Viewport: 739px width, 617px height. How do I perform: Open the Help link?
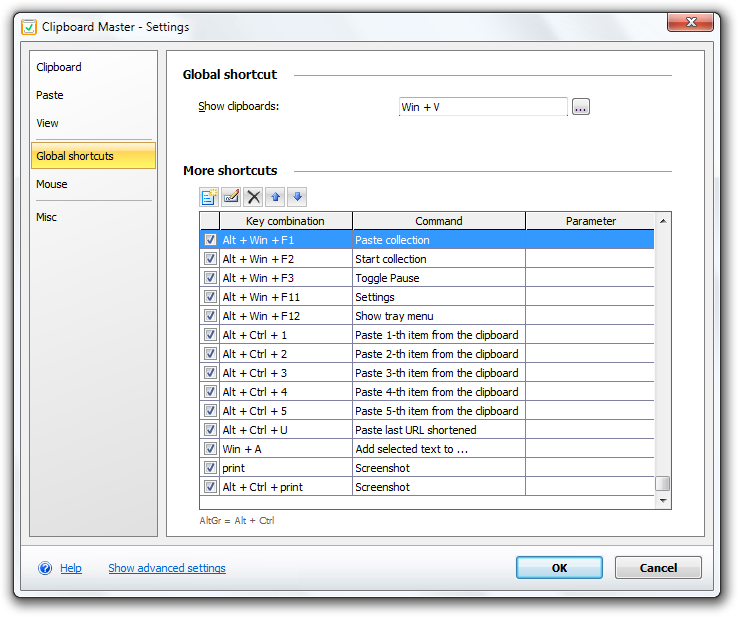[x=71, y=568]
